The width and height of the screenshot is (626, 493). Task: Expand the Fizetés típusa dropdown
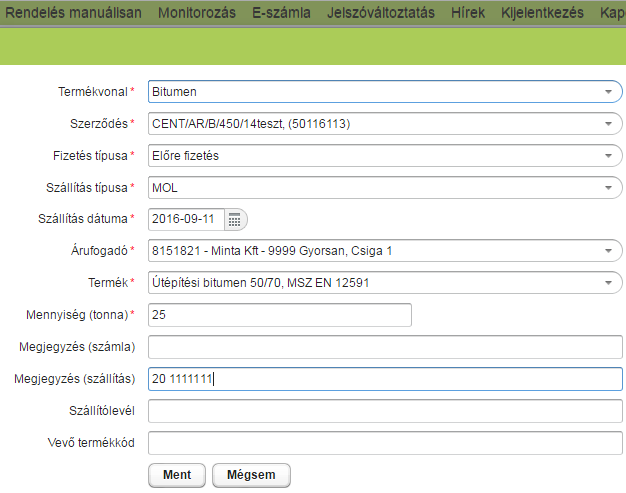pyautogui.click(x=385, y=156)
